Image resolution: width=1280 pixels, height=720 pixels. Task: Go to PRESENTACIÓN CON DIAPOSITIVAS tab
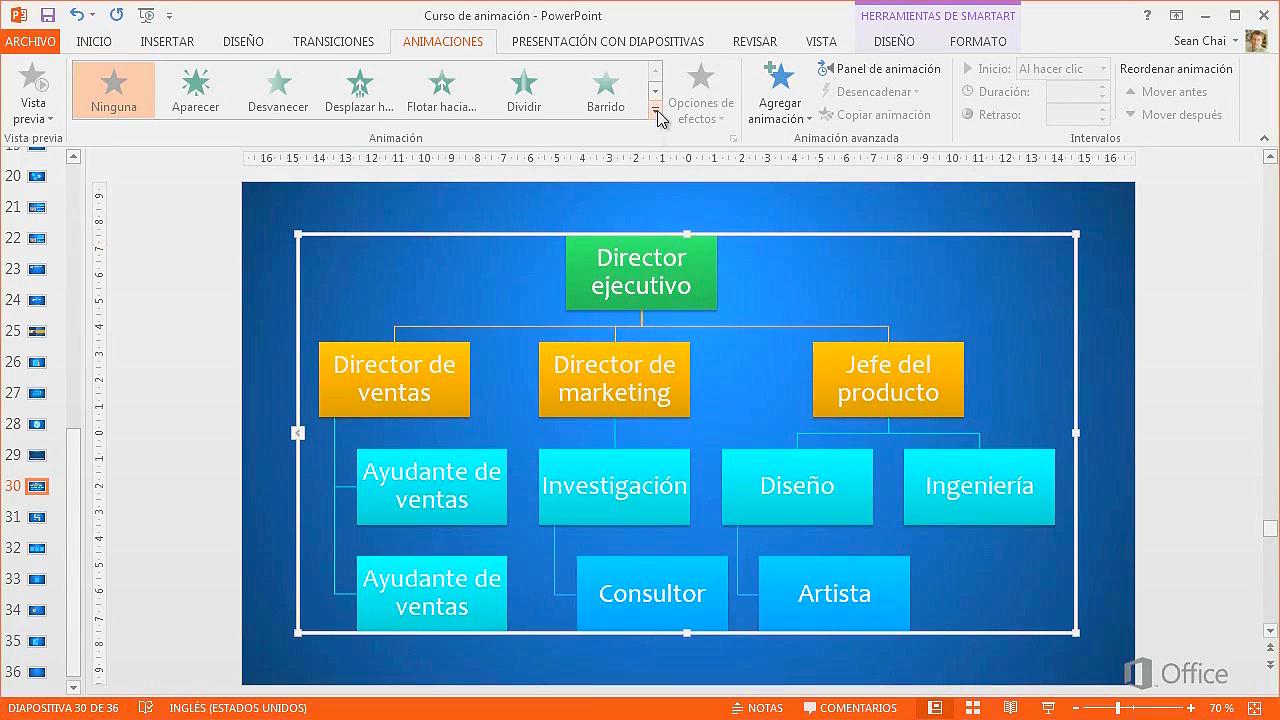coord(608,41)
